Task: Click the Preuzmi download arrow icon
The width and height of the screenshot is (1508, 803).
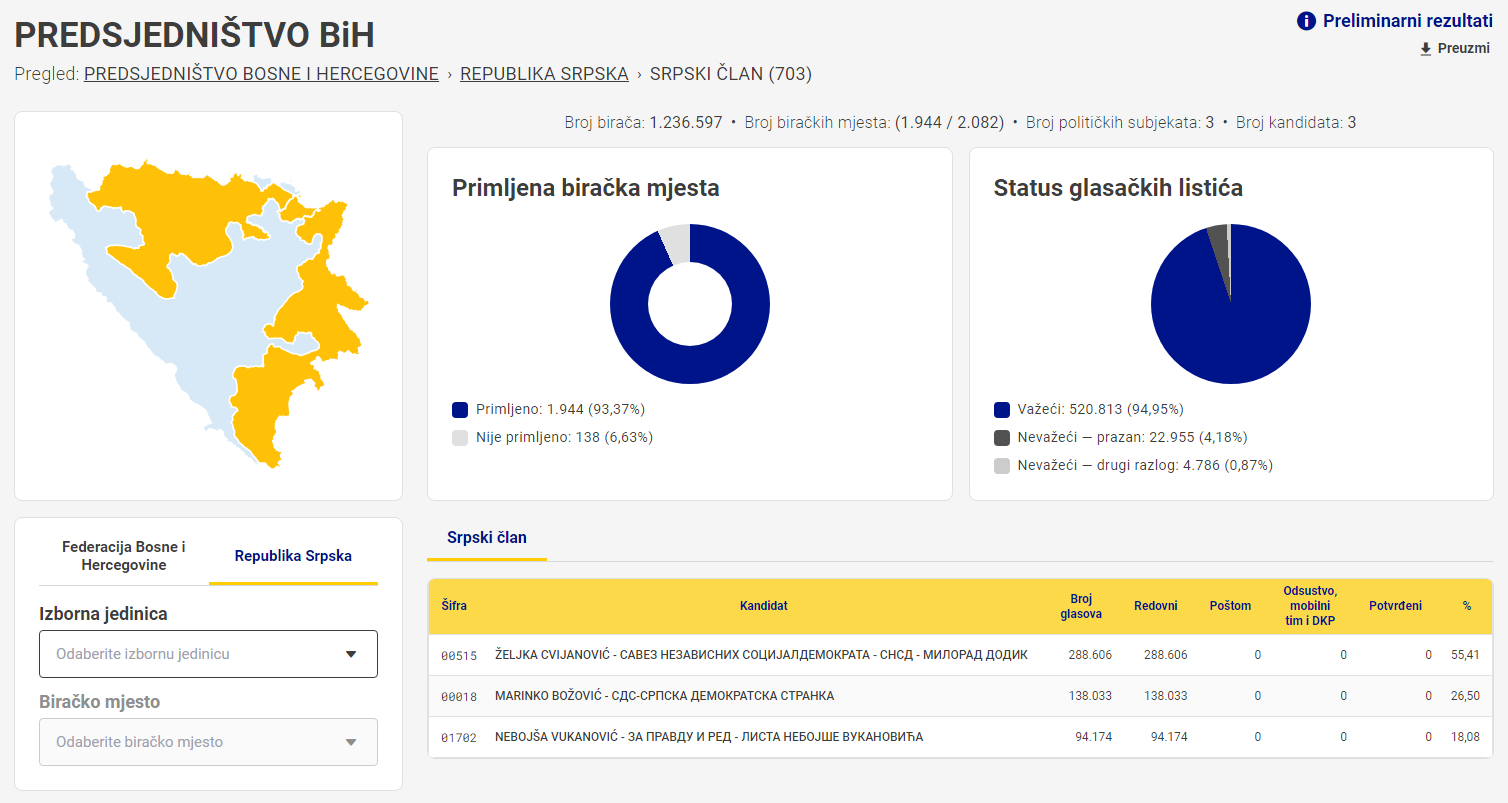Action: tap(1426, 49)
